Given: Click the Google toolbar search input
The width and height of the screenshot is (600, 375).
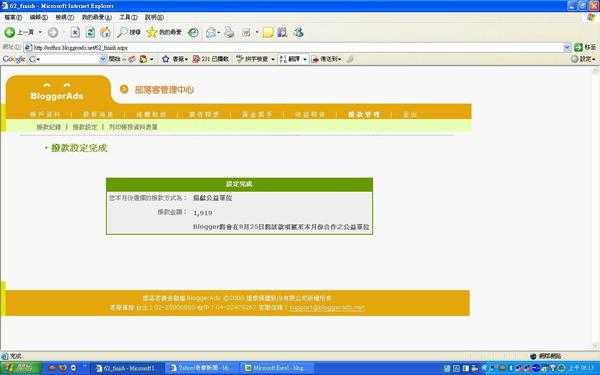Looking at the screenshot, I should coord(67,59).
